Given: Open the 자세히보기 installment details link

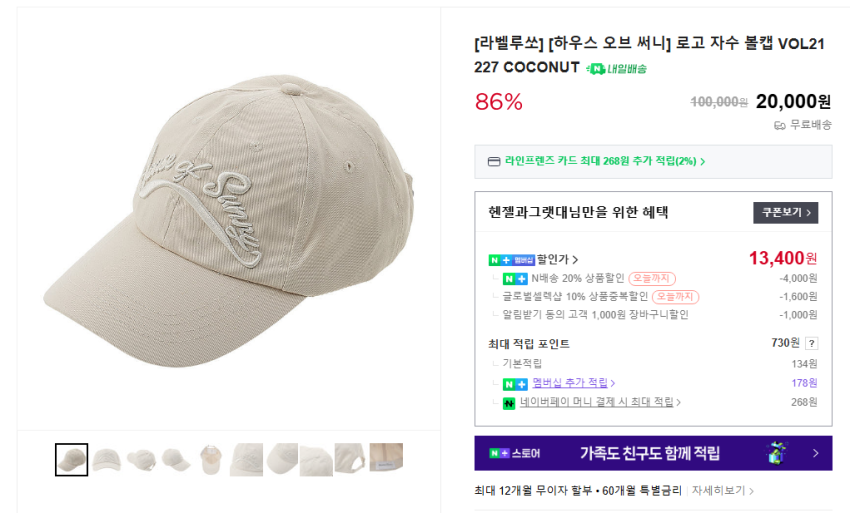Looking at the screenshot, I should click(724, 491).
